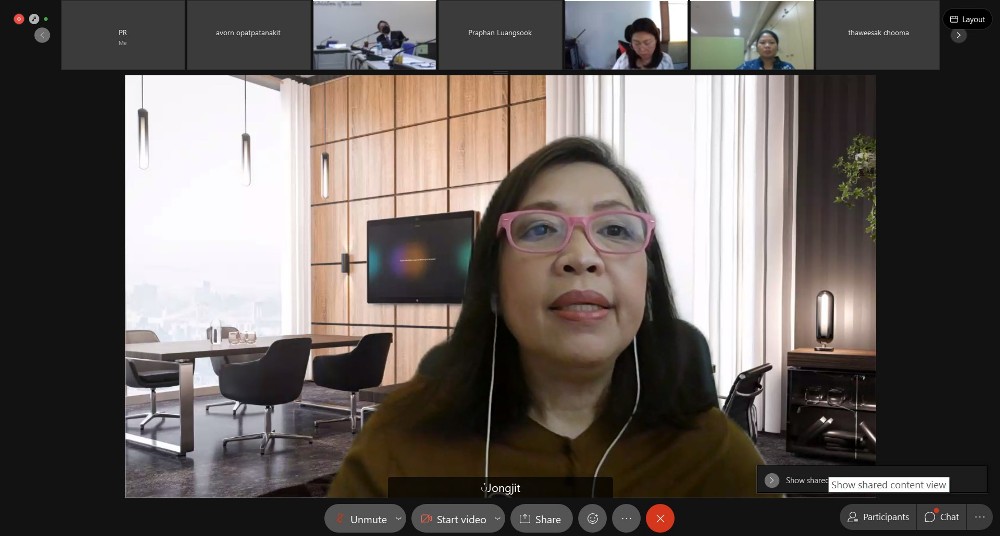This screenshot has width=1000, height=536.
Task: Open the Layout menu
Action: pos(967,19)
